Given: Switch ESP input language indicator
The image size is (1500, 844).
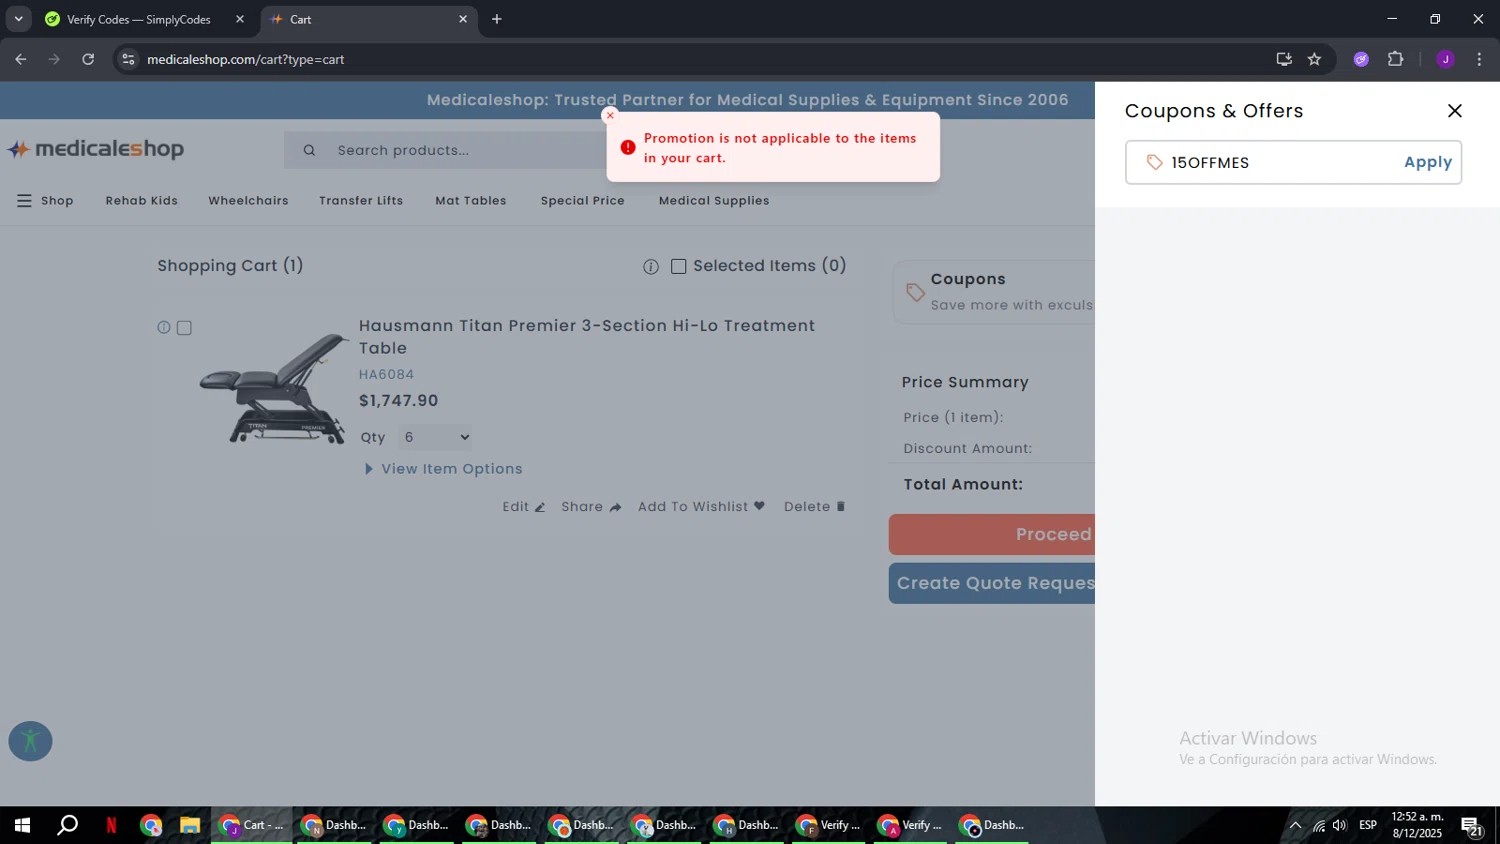Looking at the screenshot, I should coord(1368,825).
